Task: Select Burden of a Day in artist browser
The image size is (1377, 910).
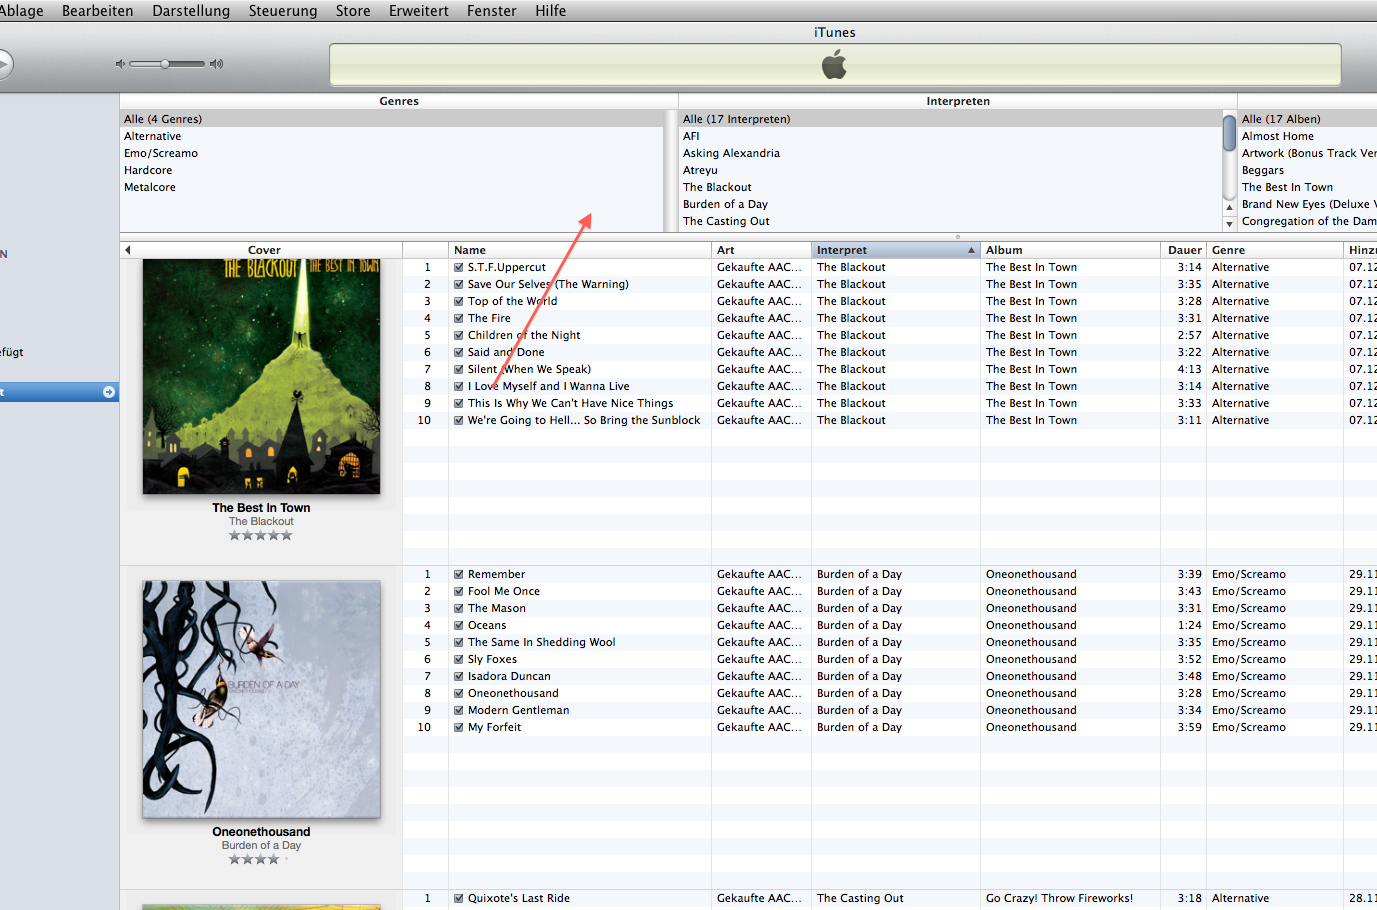Action: (x=950, y=204)
